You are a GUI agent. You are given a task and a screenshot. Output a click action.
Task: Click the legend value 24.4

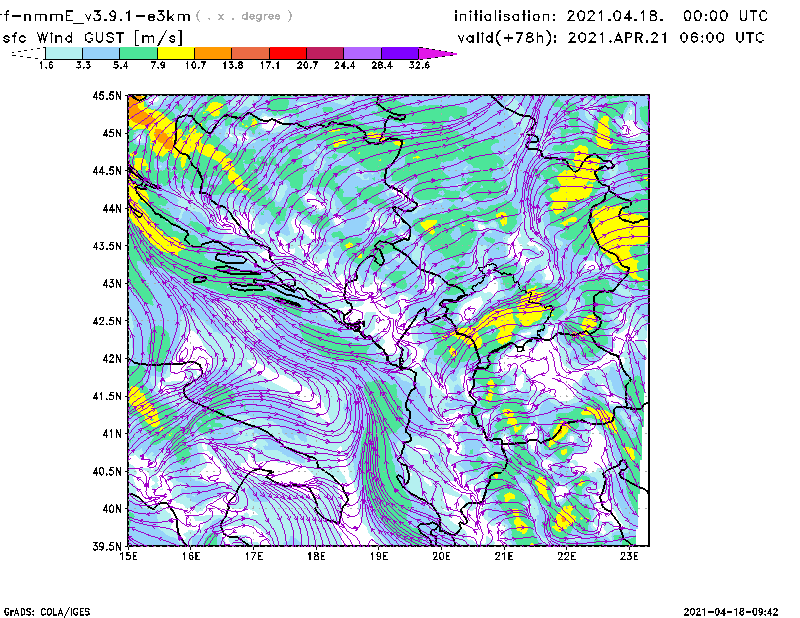(344, 65)
